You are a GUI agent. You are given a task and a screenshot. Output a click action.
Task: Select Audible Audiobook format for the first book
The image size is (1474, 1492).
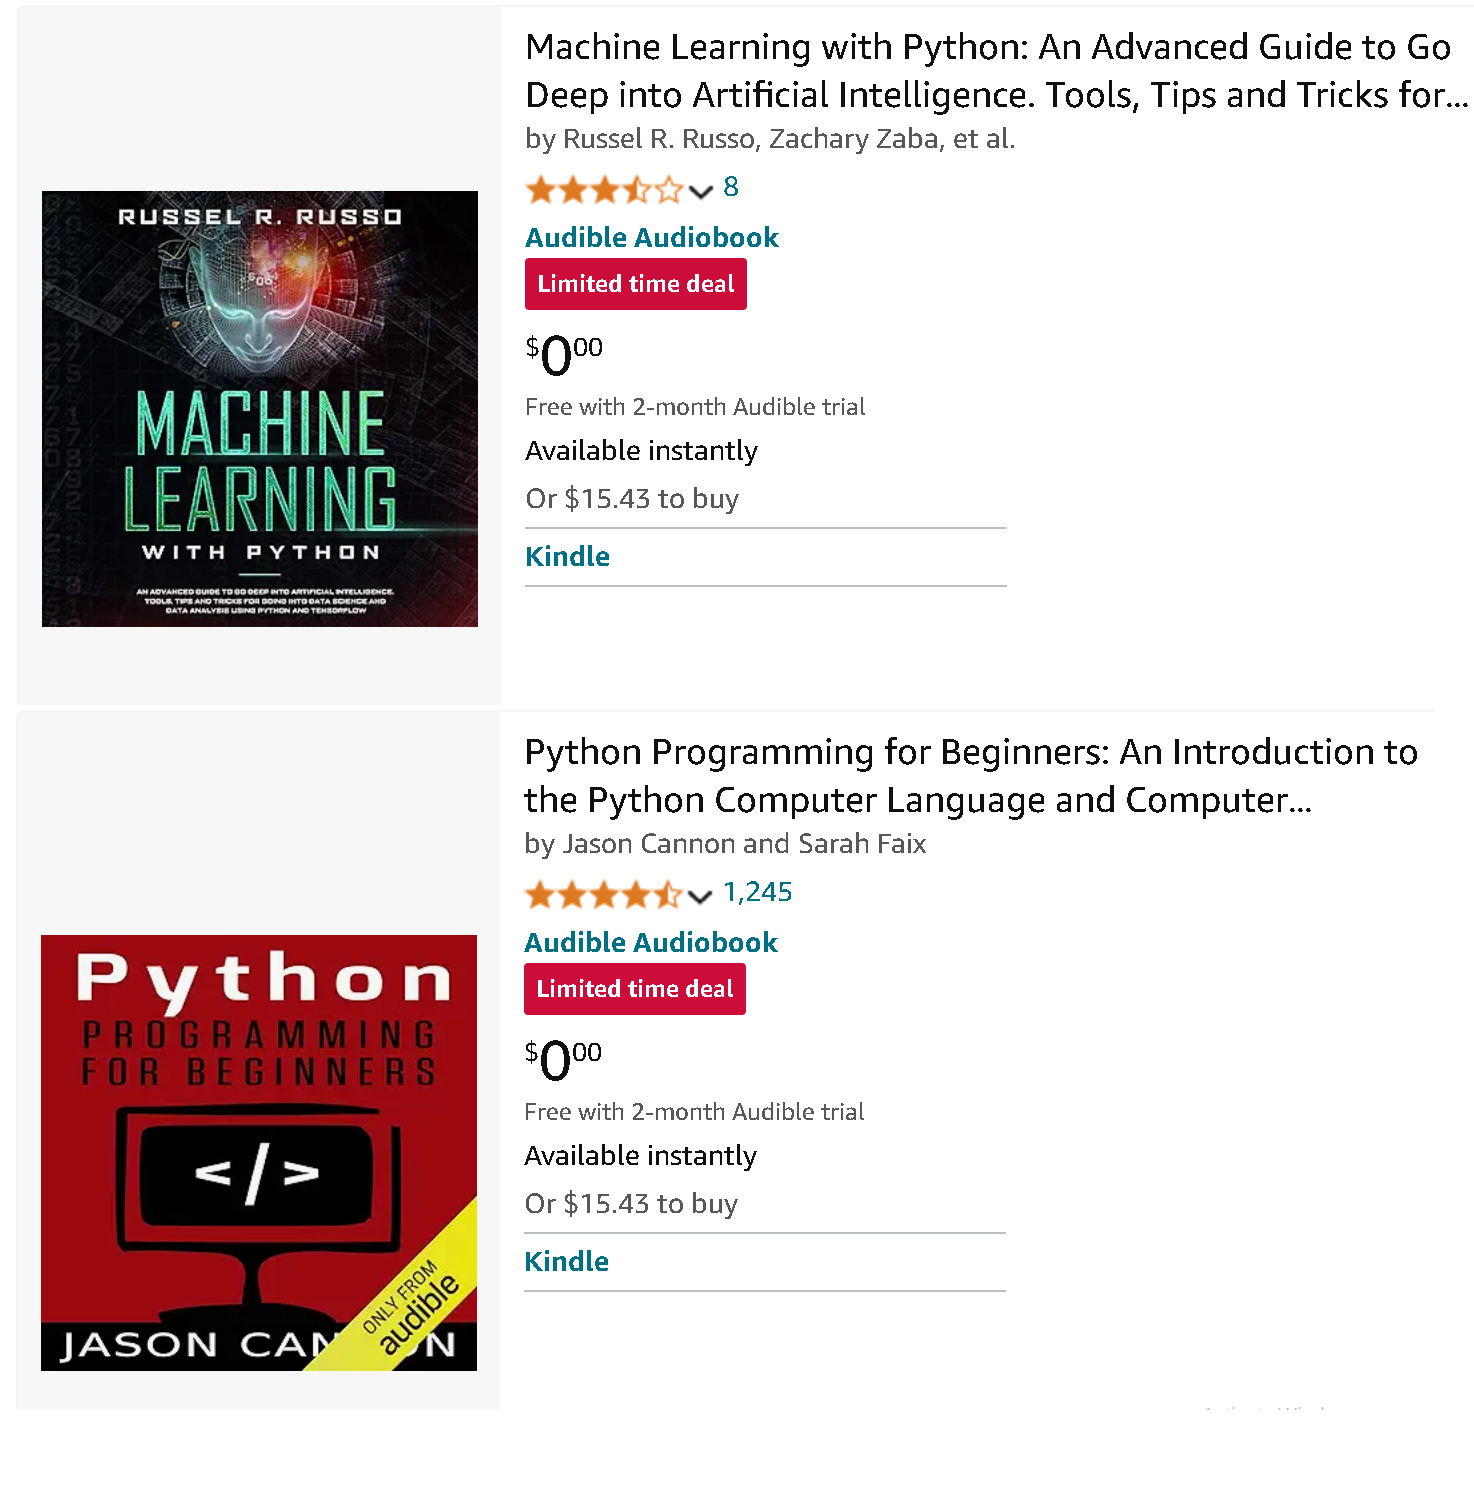[x=651, y=237]
